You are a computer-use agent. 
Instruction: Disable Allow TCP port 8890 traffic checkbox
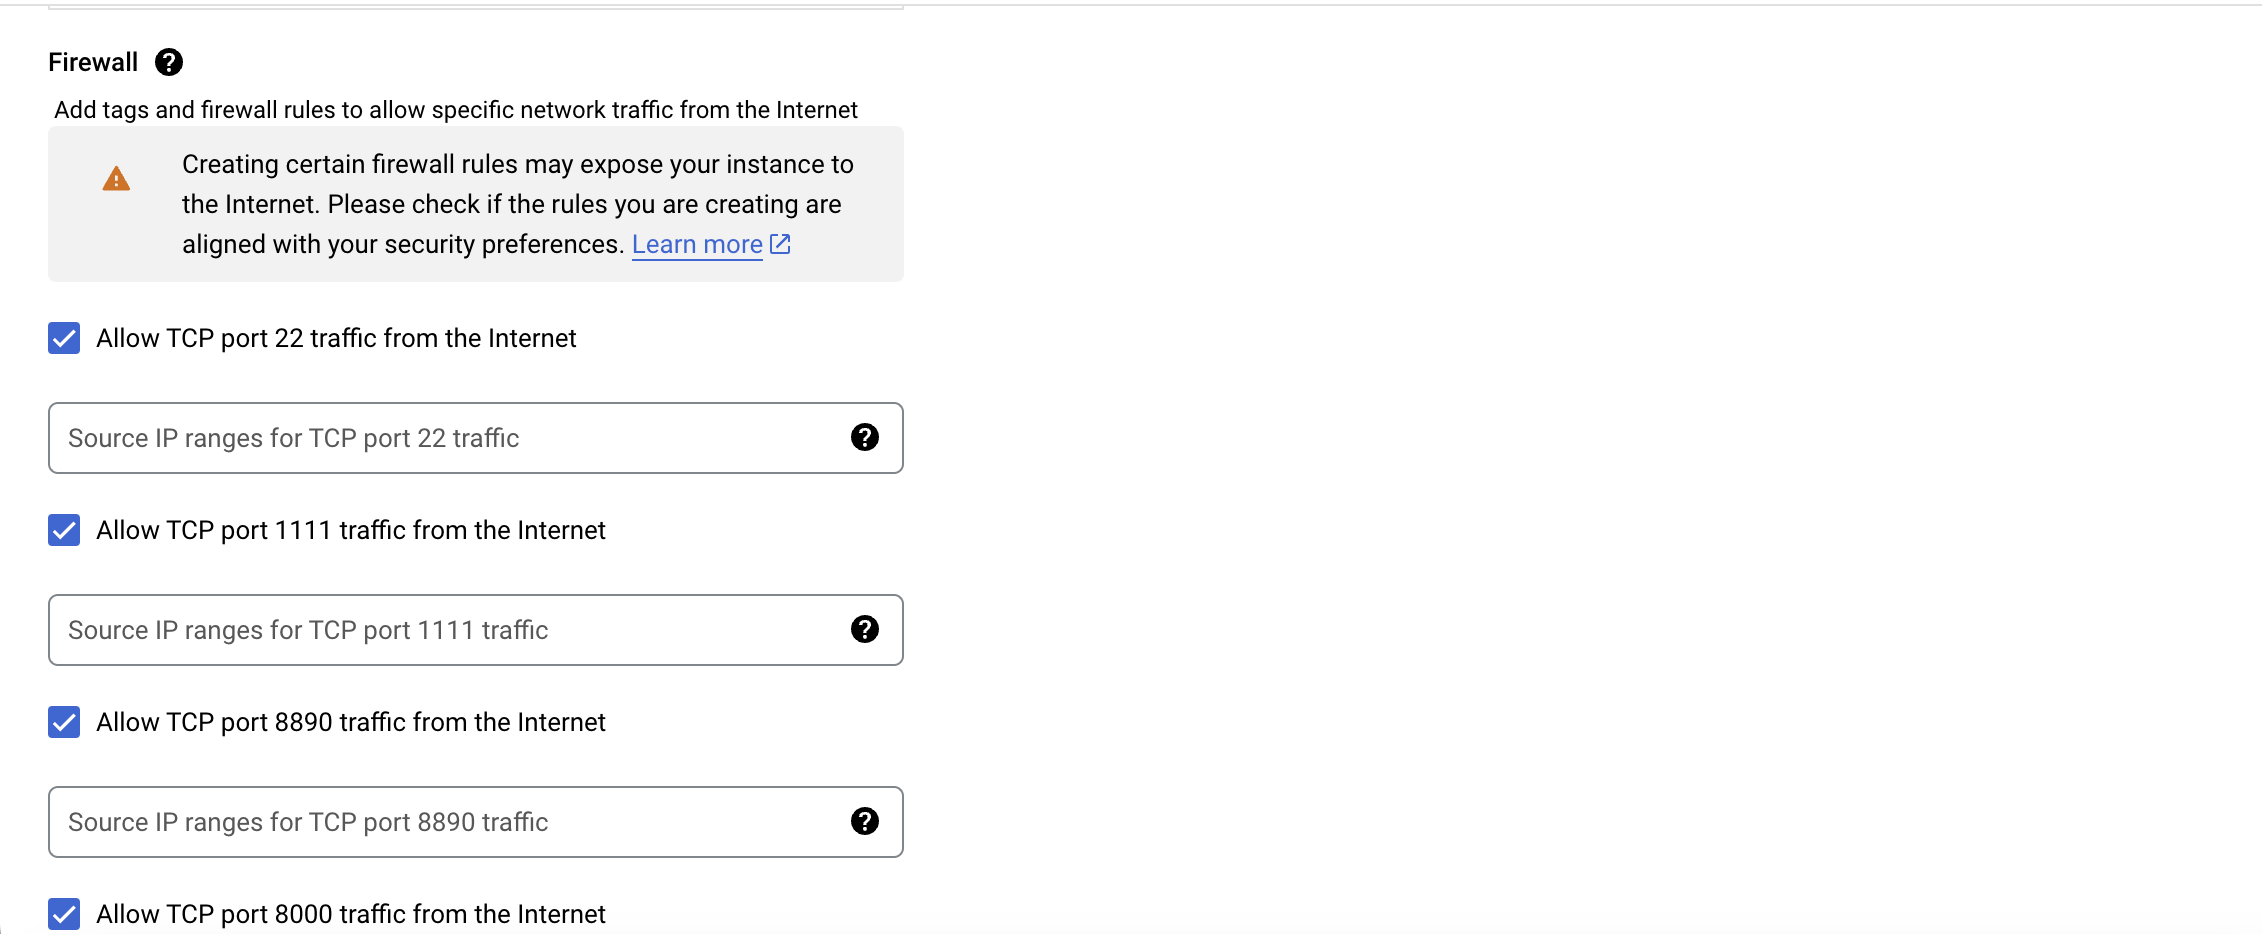pos(64,722)
